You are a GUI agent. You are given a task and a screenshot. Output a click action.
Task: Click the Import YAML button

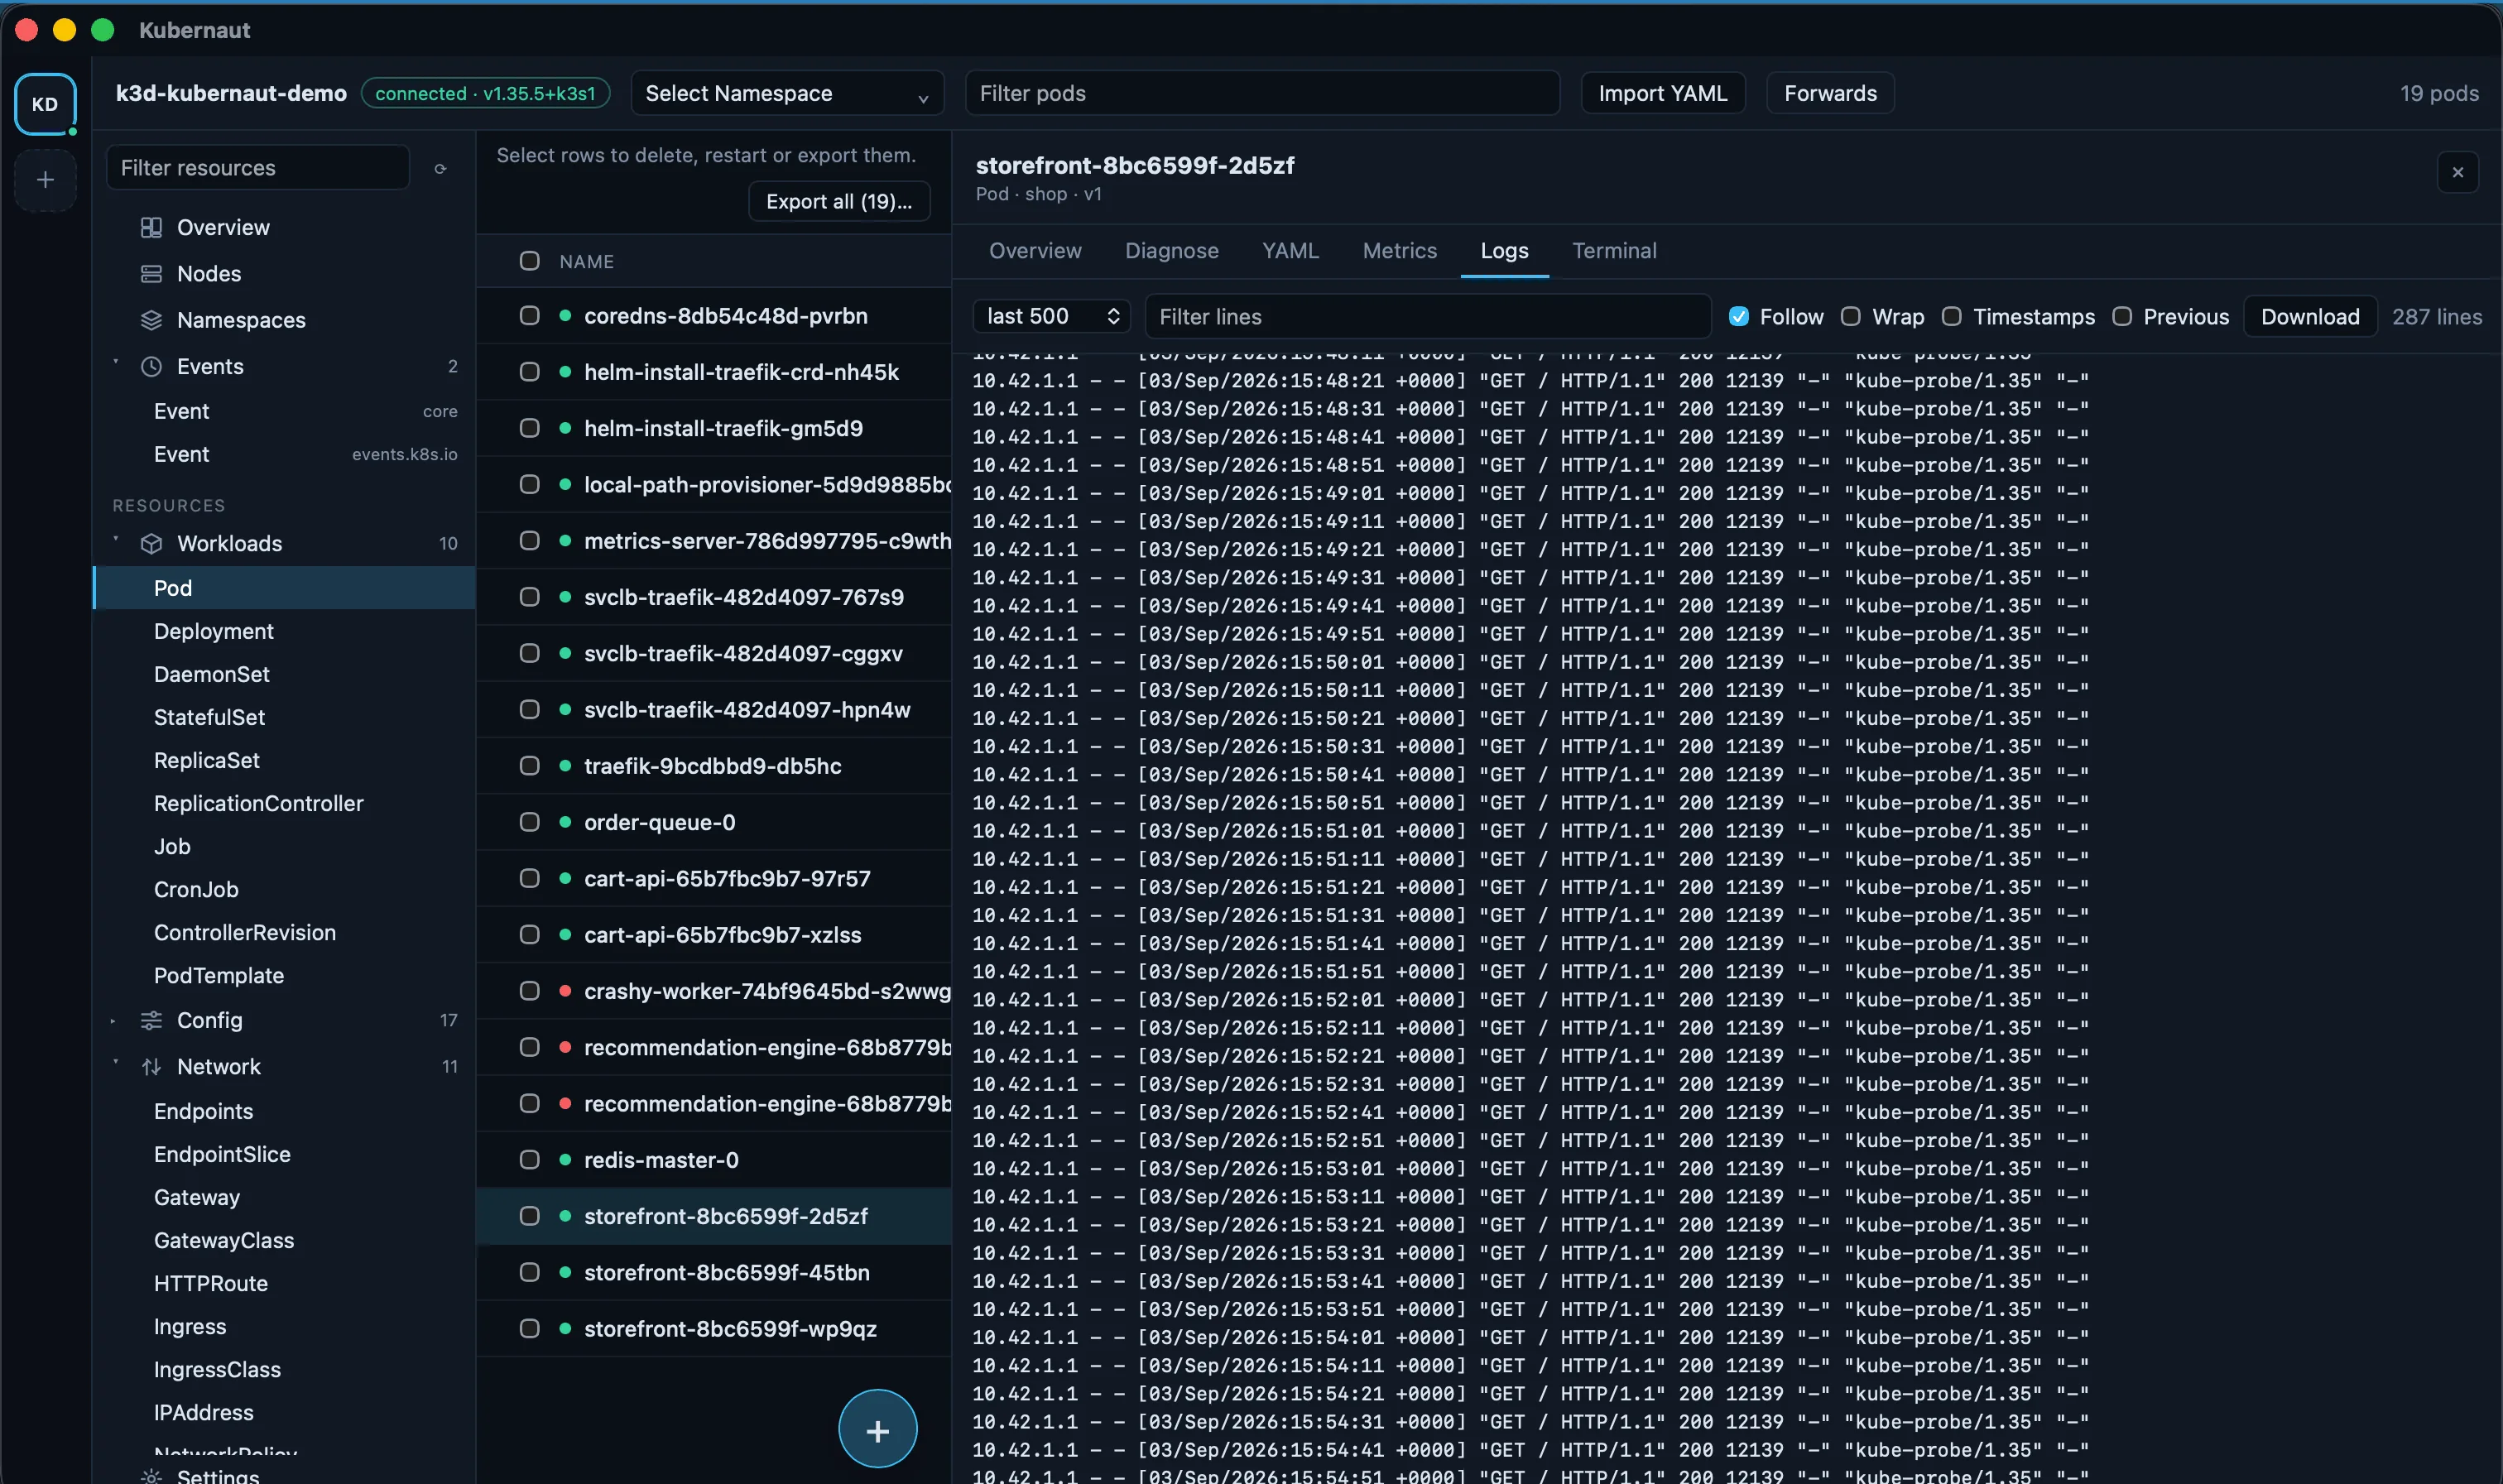[1662, 93]
